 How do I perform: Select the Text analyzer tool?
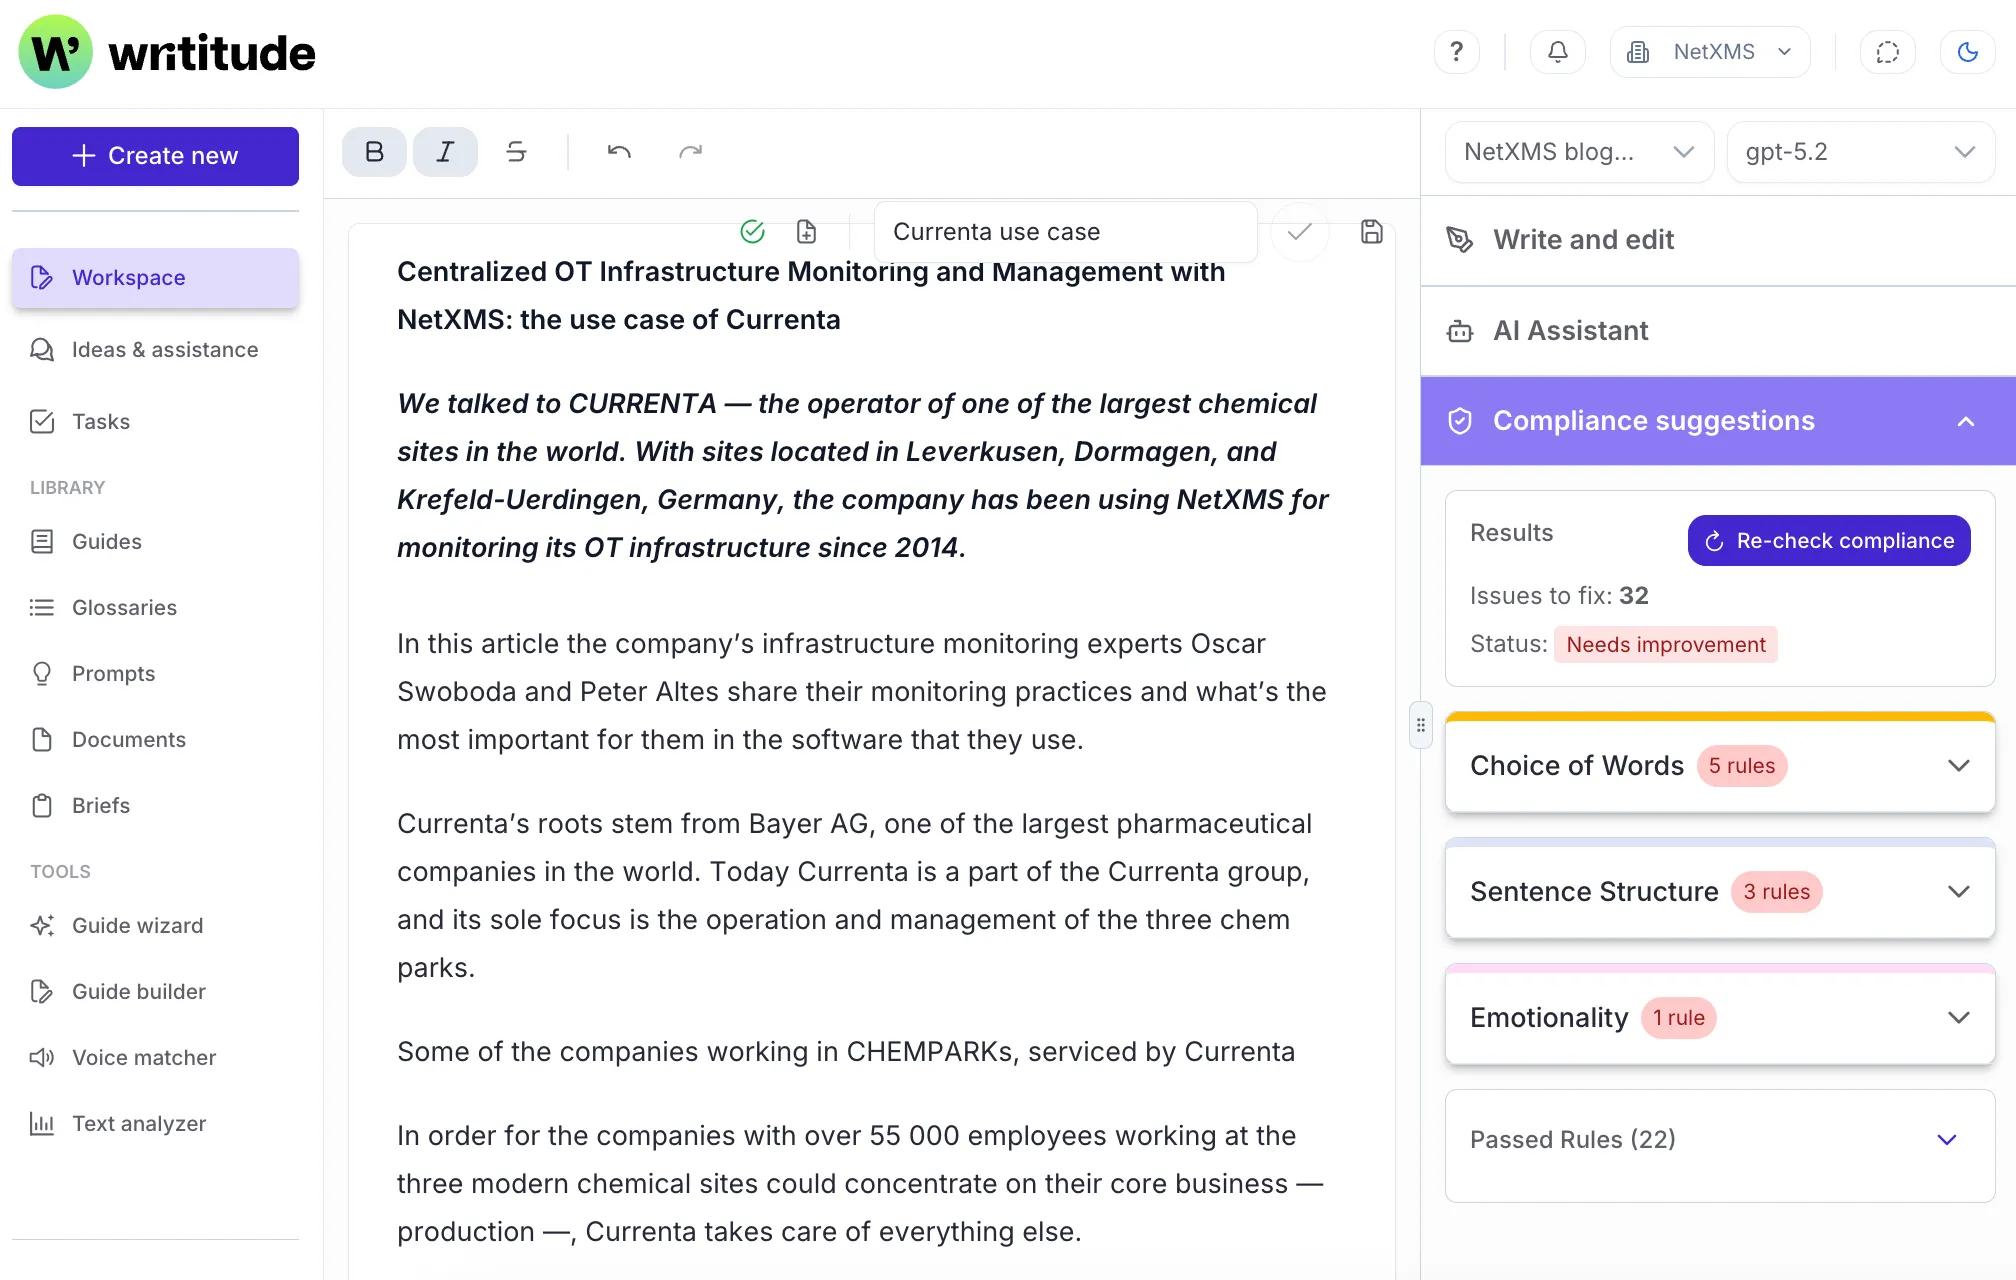(x=138, y=1123)
